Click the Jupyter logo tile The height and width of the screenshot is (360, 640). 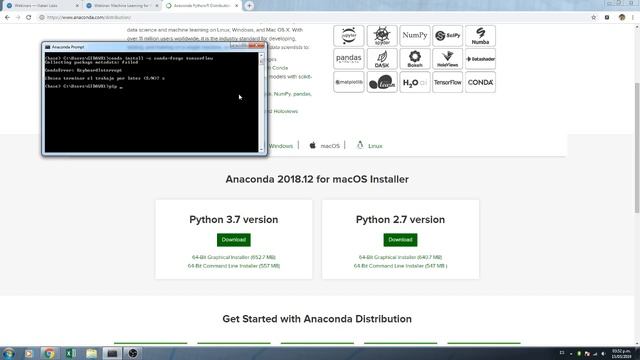[349, 36]
